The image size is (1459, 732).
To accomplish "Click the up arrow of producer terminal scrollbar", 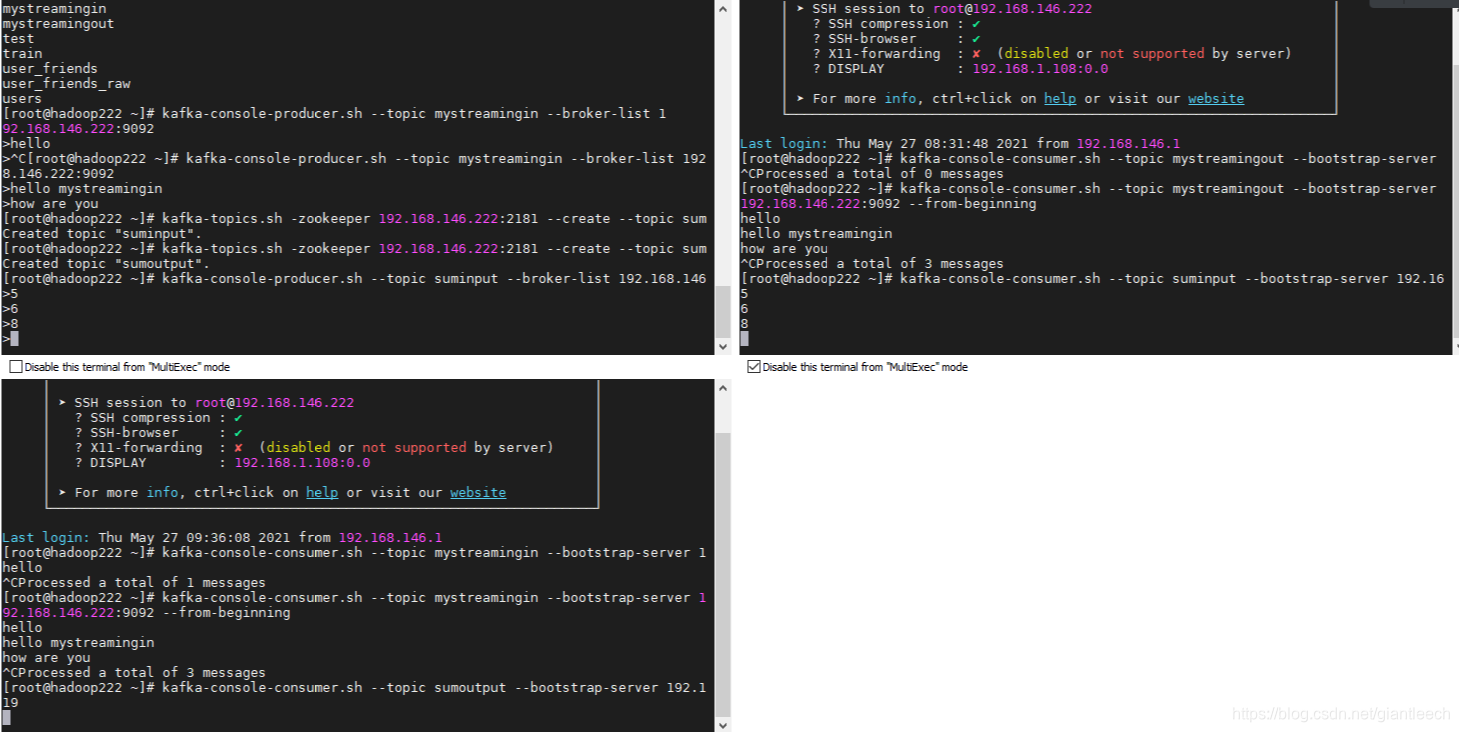I will (723, 8).
